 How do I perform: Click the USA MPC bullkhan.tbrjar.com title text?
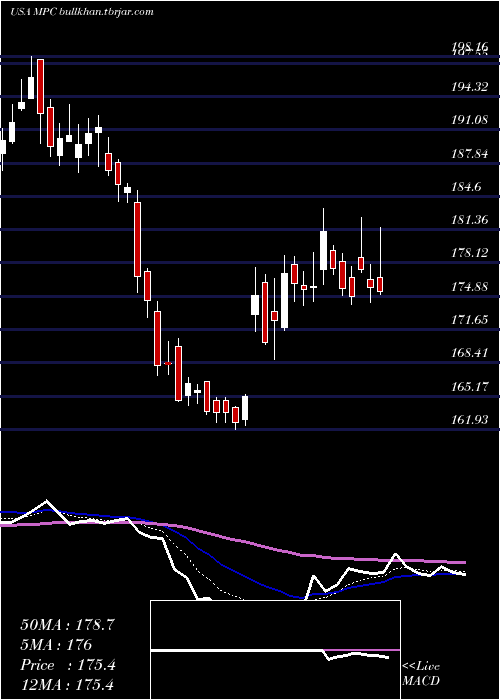[x=82, y=12]
